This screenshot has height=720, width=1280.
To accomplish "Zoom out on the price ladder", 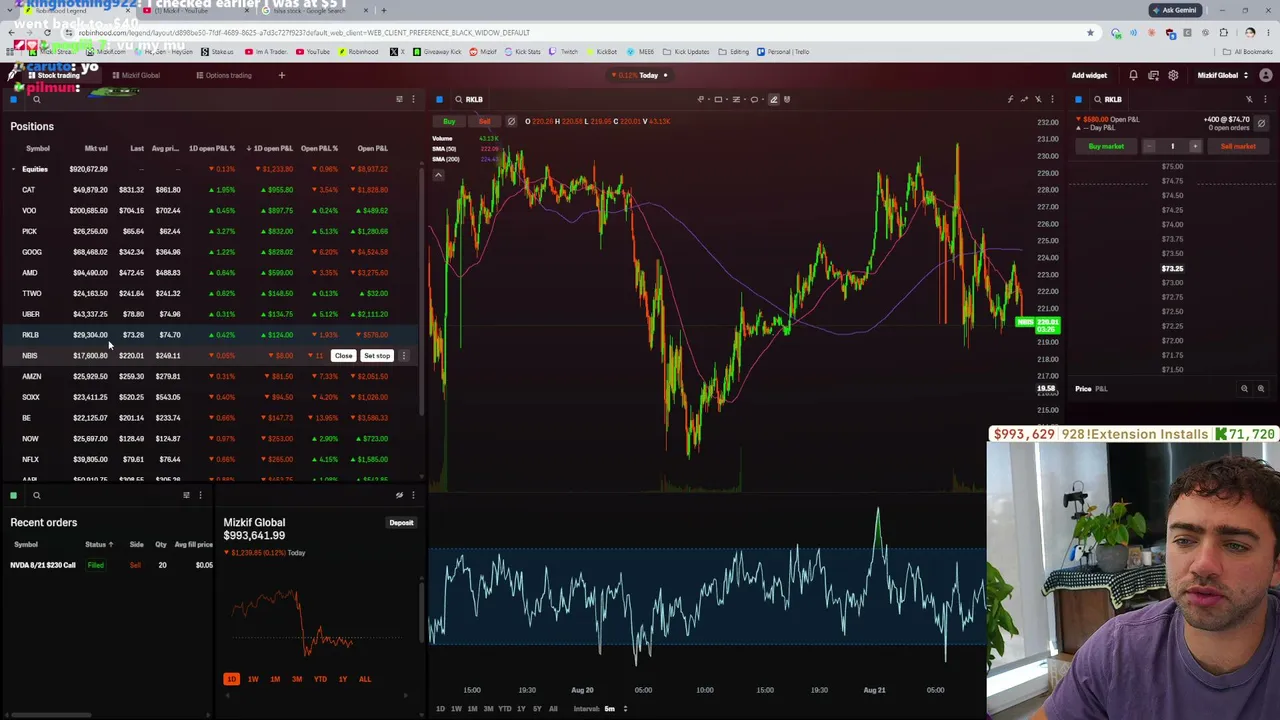I will (x=1244, y=389).
